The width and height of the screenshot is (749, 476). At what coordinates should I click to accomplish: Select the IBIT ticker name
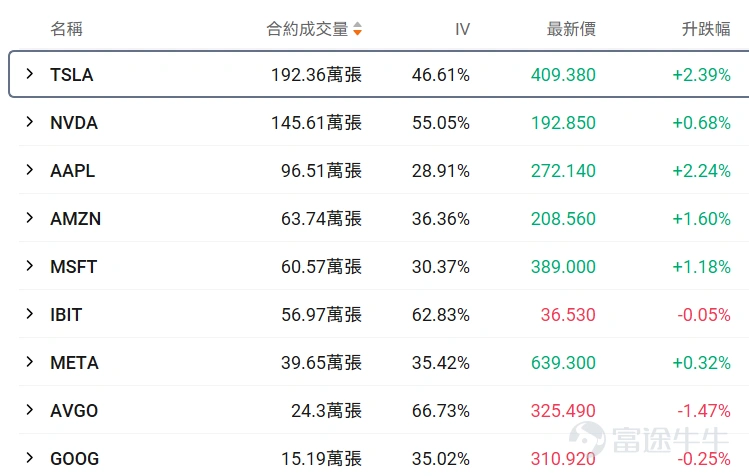pos(66,315)
